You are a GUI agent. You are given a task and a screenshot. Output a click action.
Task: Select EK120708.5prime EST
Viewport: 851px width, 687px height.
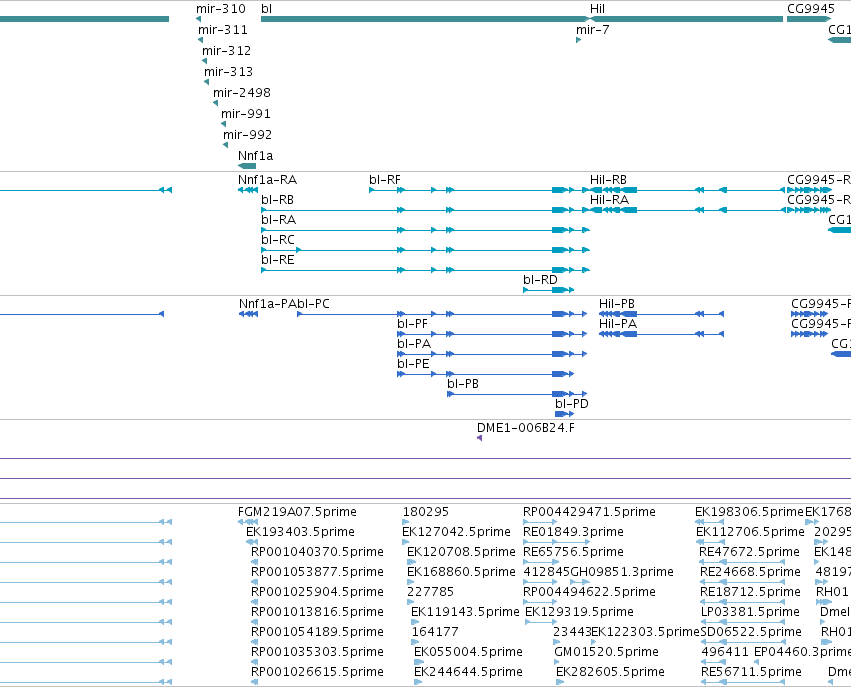point(410,562)
